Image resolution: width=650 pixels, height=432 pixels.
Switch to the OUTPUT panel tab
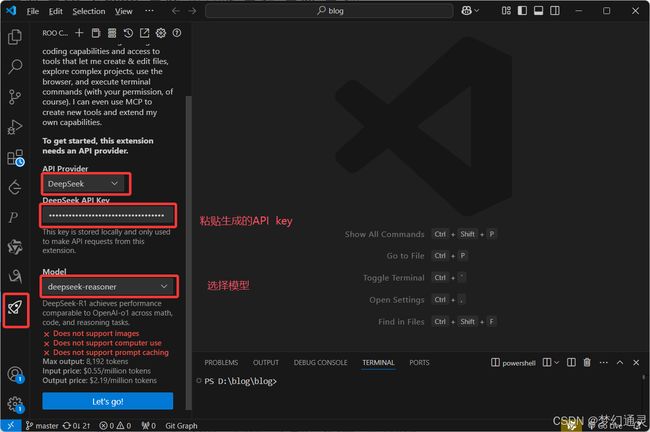(266, 362)
